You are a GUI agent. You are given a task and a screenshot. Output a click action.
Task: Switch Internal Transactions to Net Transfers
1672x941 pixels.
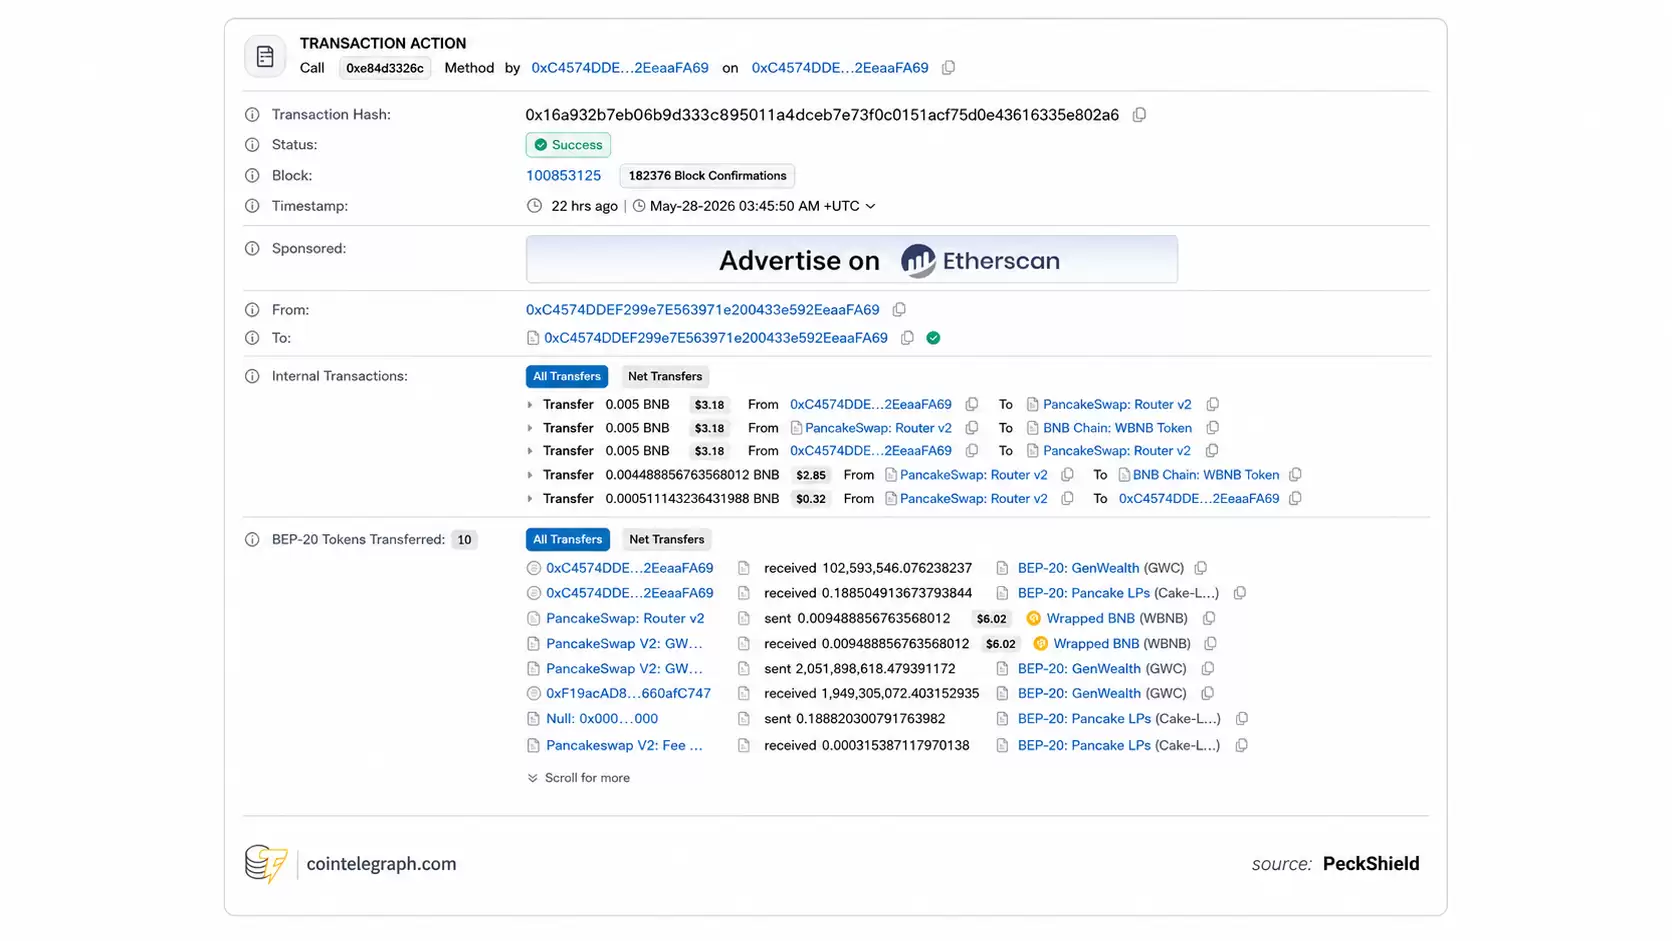pos(665,377)
